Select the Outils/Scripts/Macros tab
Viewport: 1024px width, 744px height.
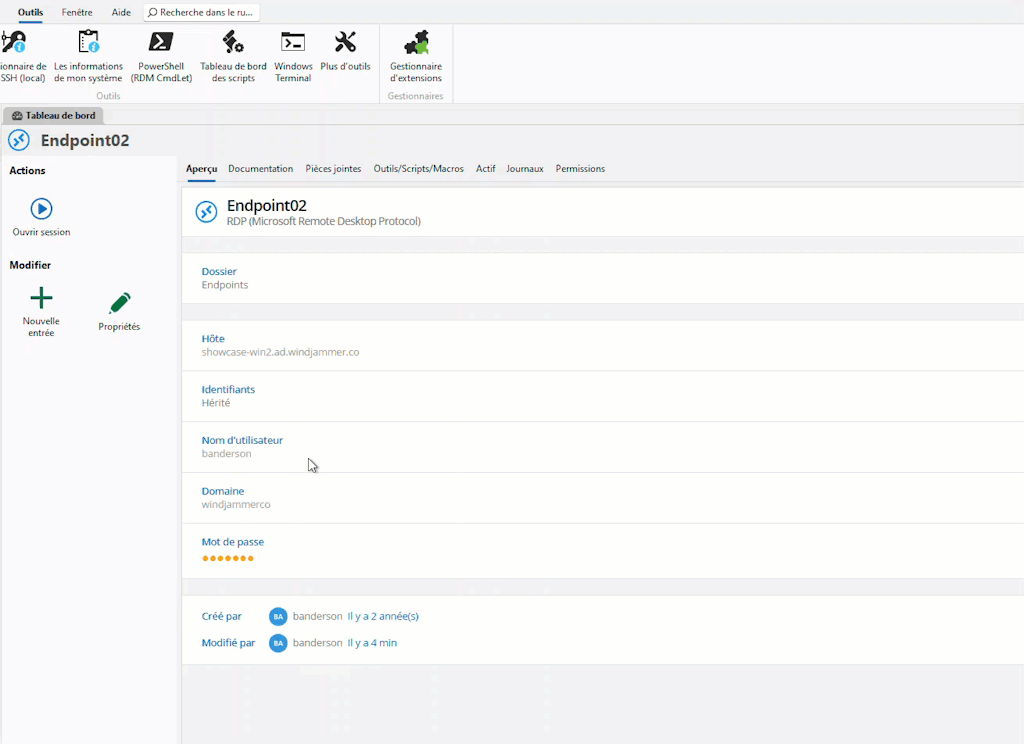[x=418, y=169]
